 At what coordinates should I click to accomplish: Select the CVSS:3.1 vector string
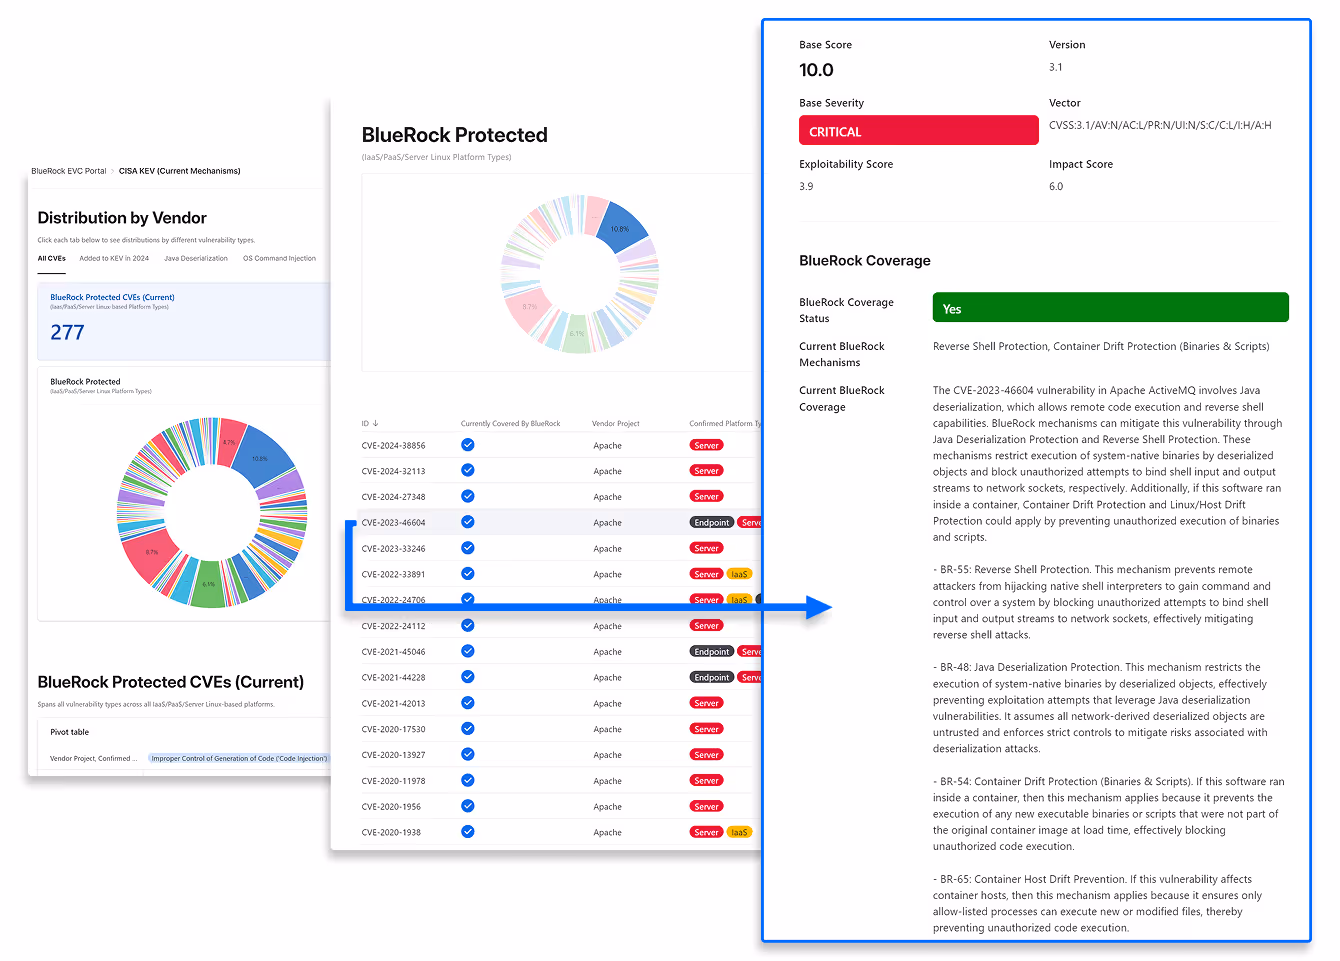point(1160,125)
